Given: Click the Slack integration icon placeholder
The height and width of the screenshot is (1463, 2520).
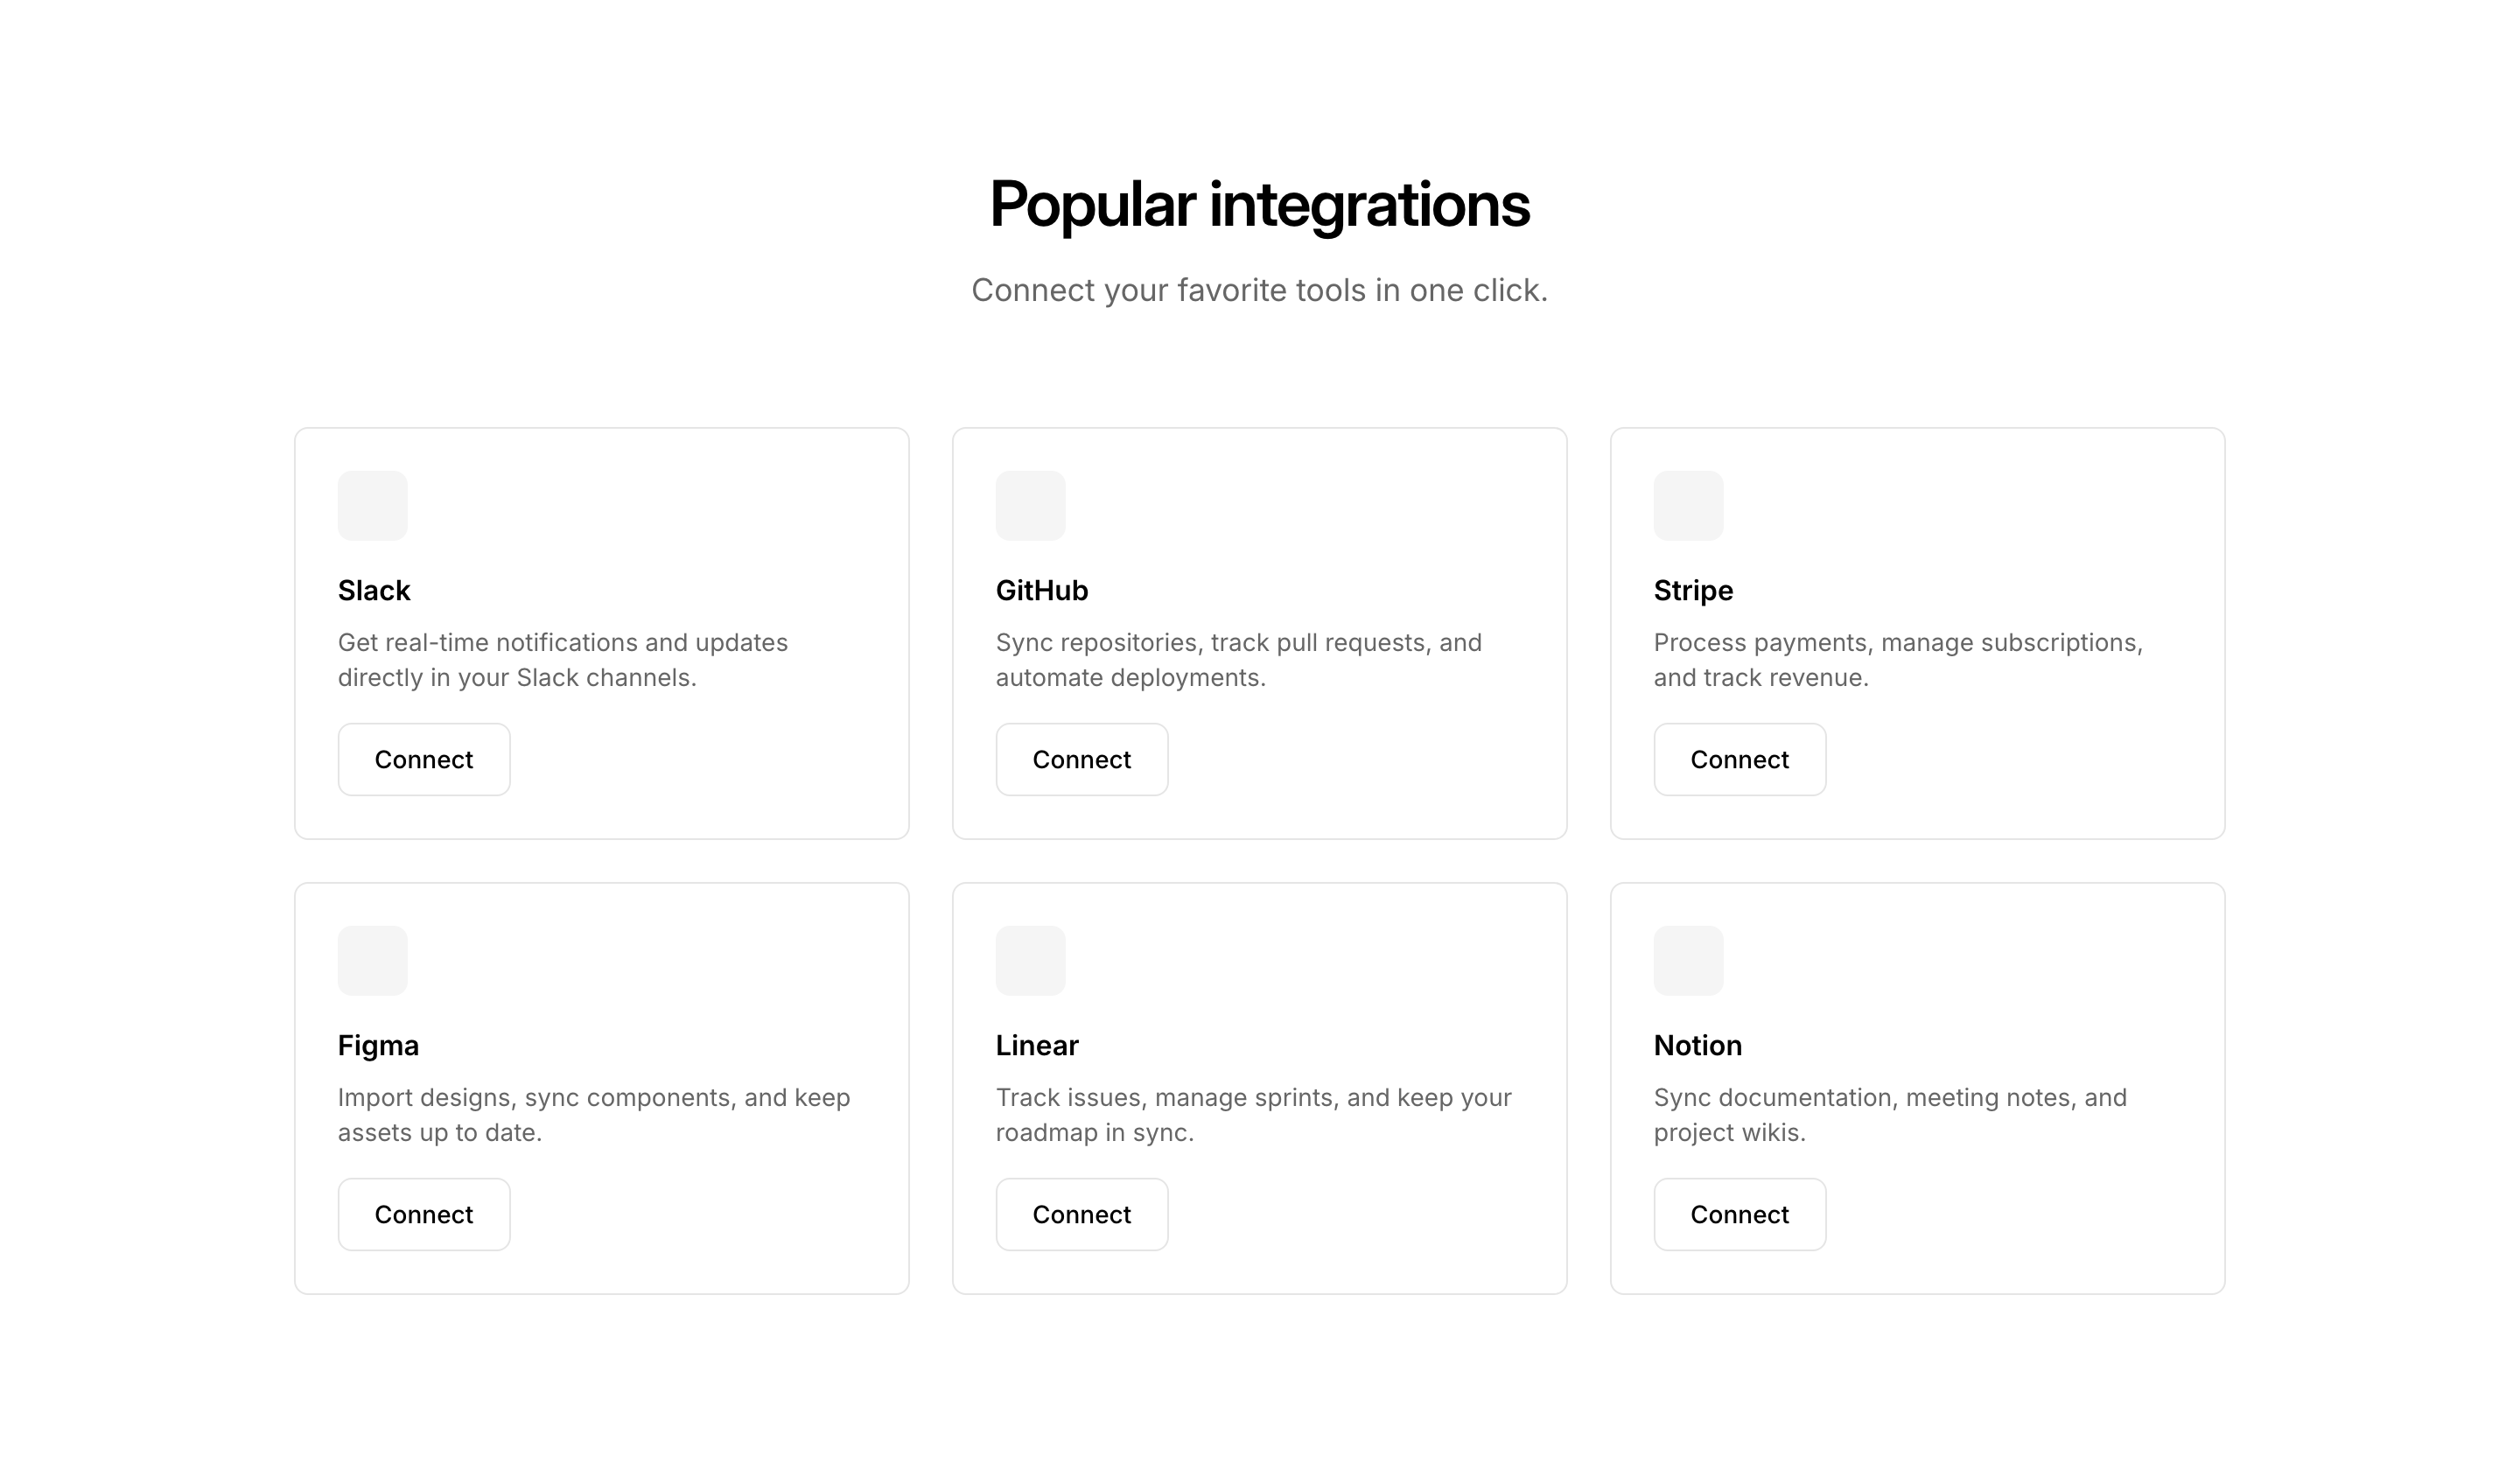Looking at the screenshot, I should (372, 505).
